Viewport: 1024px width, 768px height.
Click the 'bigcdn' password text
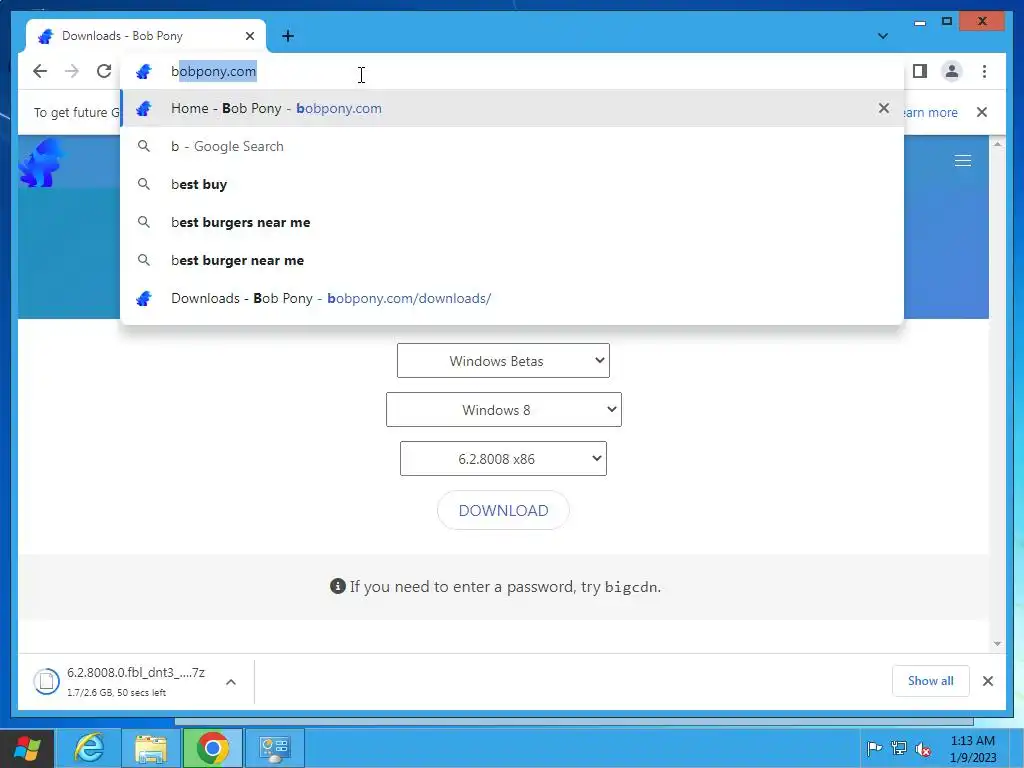pyautogui.click(x=632, y=587)
